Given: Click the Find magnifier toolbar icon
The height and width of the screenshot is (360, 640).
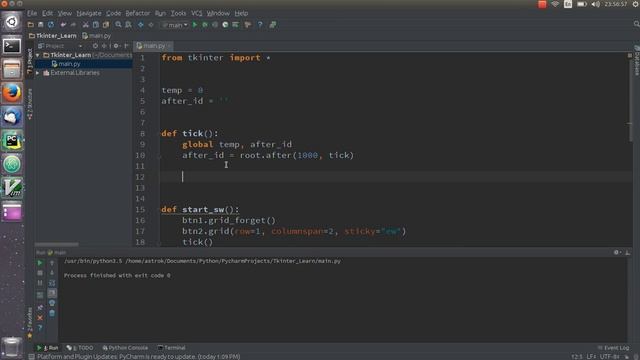Looking at the screenshot, I should pyautogui.click(x=118, y=25).
